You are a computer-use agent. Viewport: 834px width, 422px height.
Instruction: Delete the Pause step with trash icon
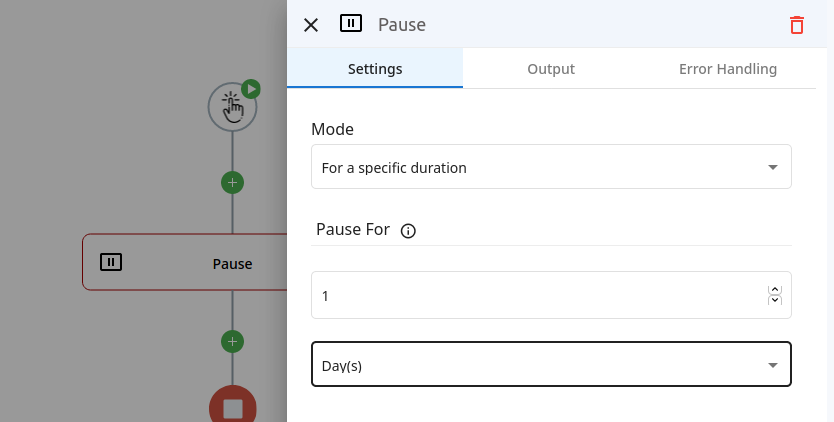point(796,25)
